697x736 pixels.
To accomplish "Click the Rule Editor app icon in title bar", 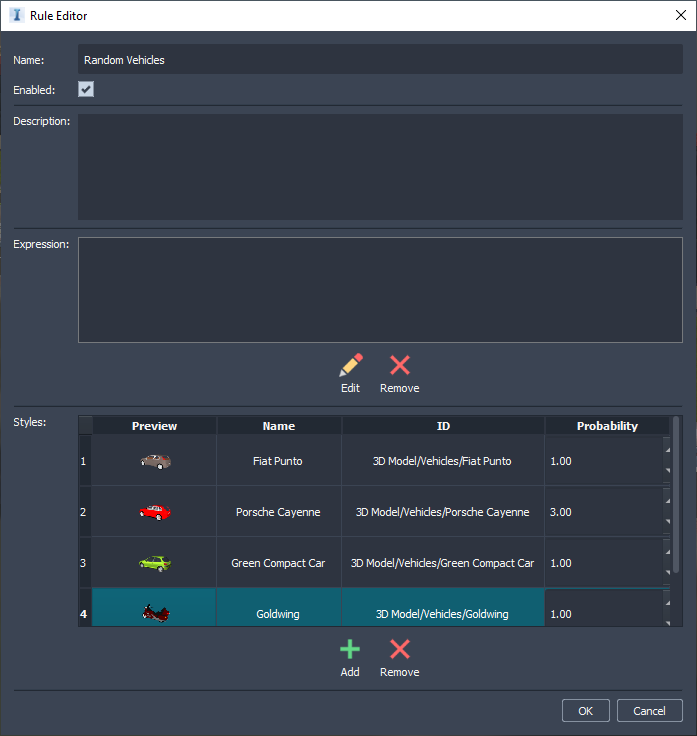I will click(16, 15).
